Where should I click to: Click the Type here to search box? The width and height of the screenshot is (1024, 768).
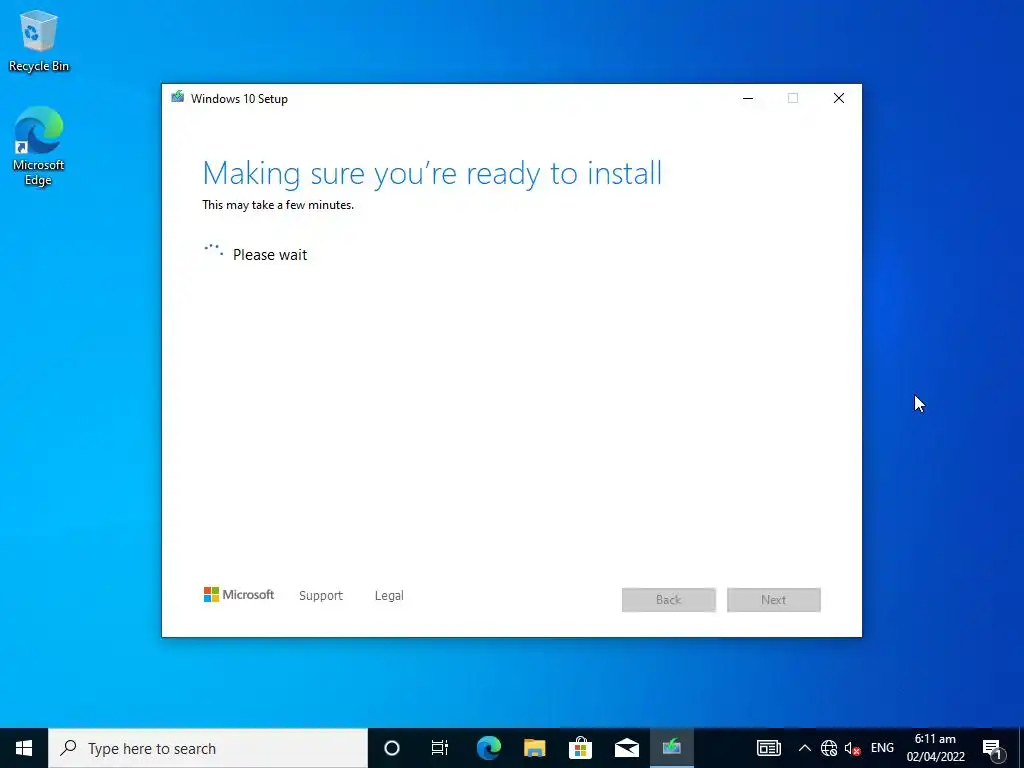tap(208, 748)
